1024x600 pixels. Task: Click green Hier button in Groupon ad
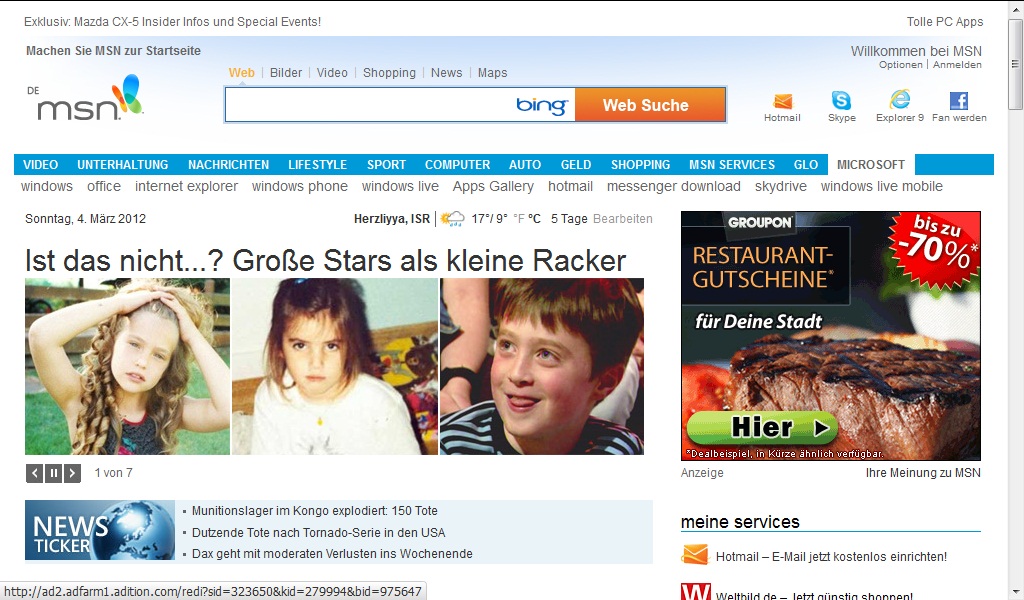tap(762, 428)
